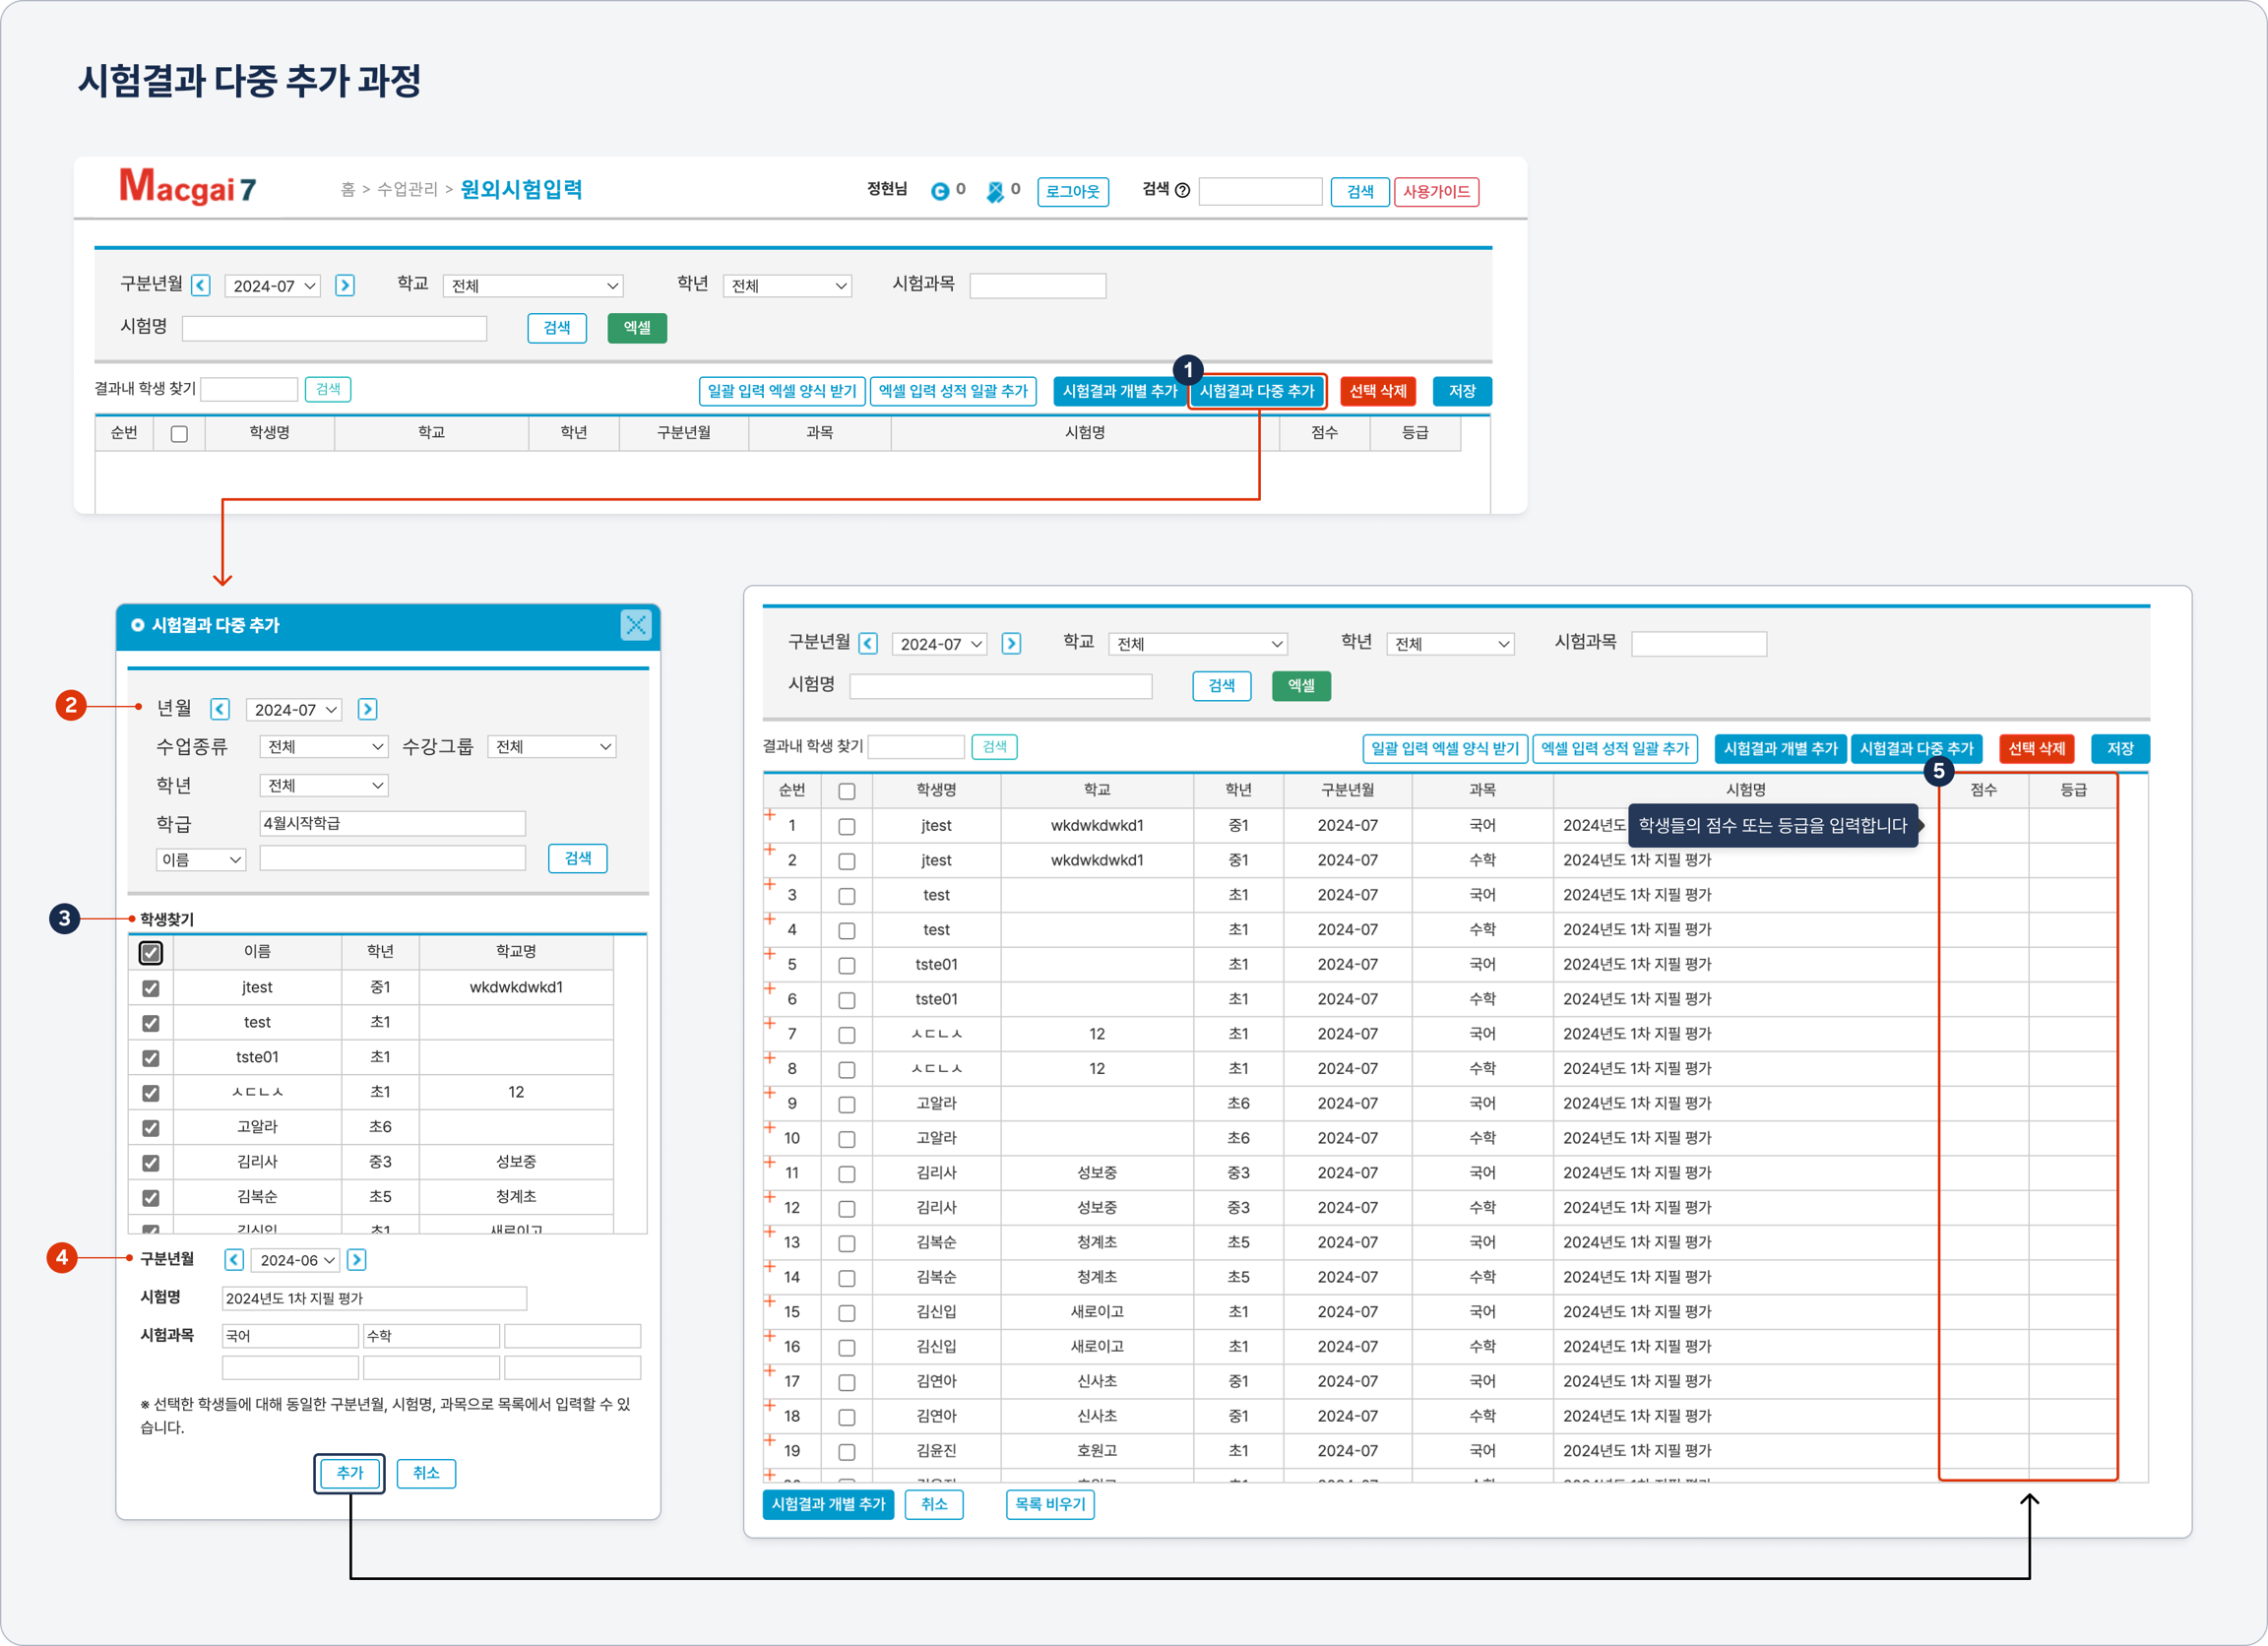Go to next month in top 구분년월

click(345, 286)
